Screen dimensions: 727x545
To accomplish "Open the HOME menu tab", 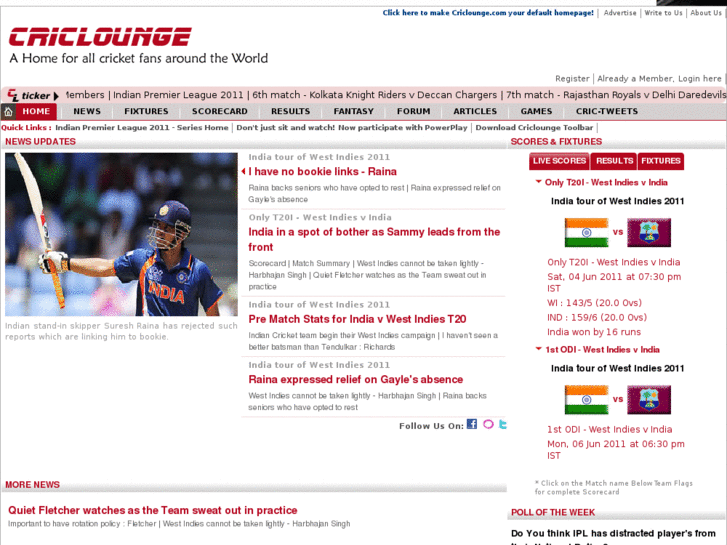I will pos(36,111).
